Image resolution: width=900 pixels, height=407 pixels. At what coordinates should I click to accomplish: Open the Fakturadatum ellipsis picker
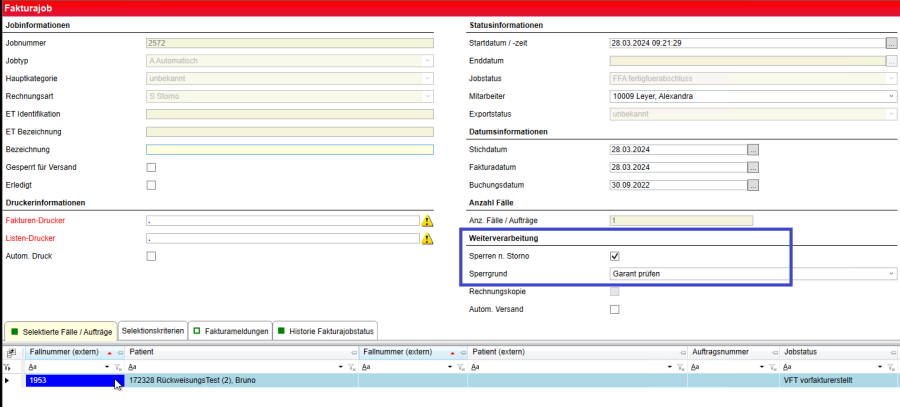[x=753, y=167]
